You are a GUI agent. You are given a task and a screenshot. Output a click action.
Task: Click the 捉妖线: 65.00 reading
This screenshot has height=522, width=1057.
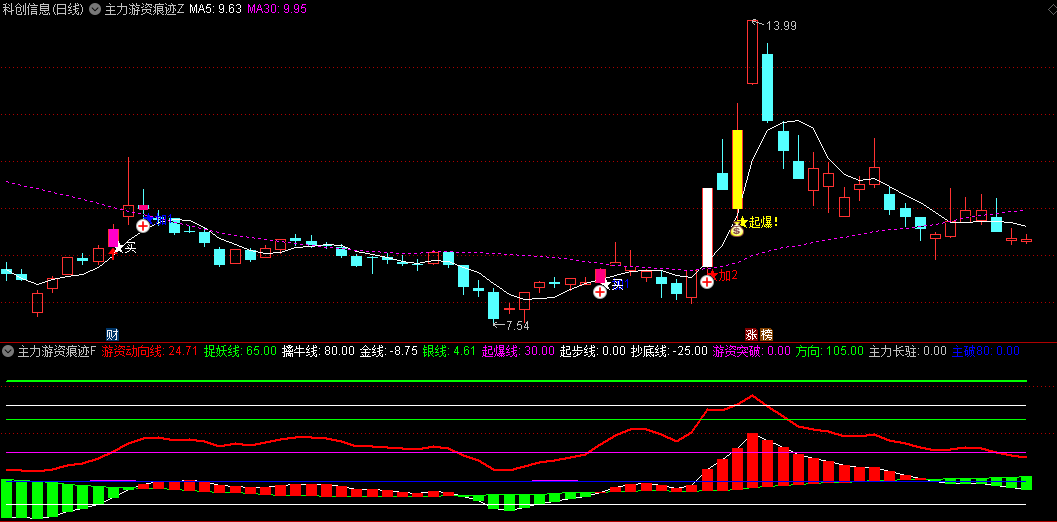click(x=240, y=351)
